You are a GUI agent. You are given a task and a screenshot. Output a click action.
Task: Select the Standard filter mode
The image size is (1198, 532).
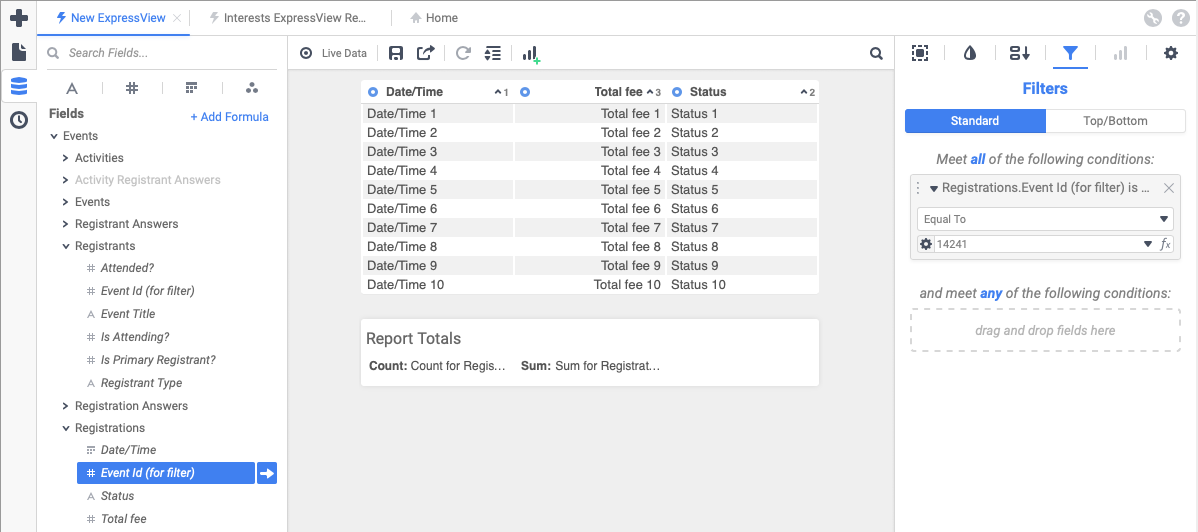tap(975, 121)
